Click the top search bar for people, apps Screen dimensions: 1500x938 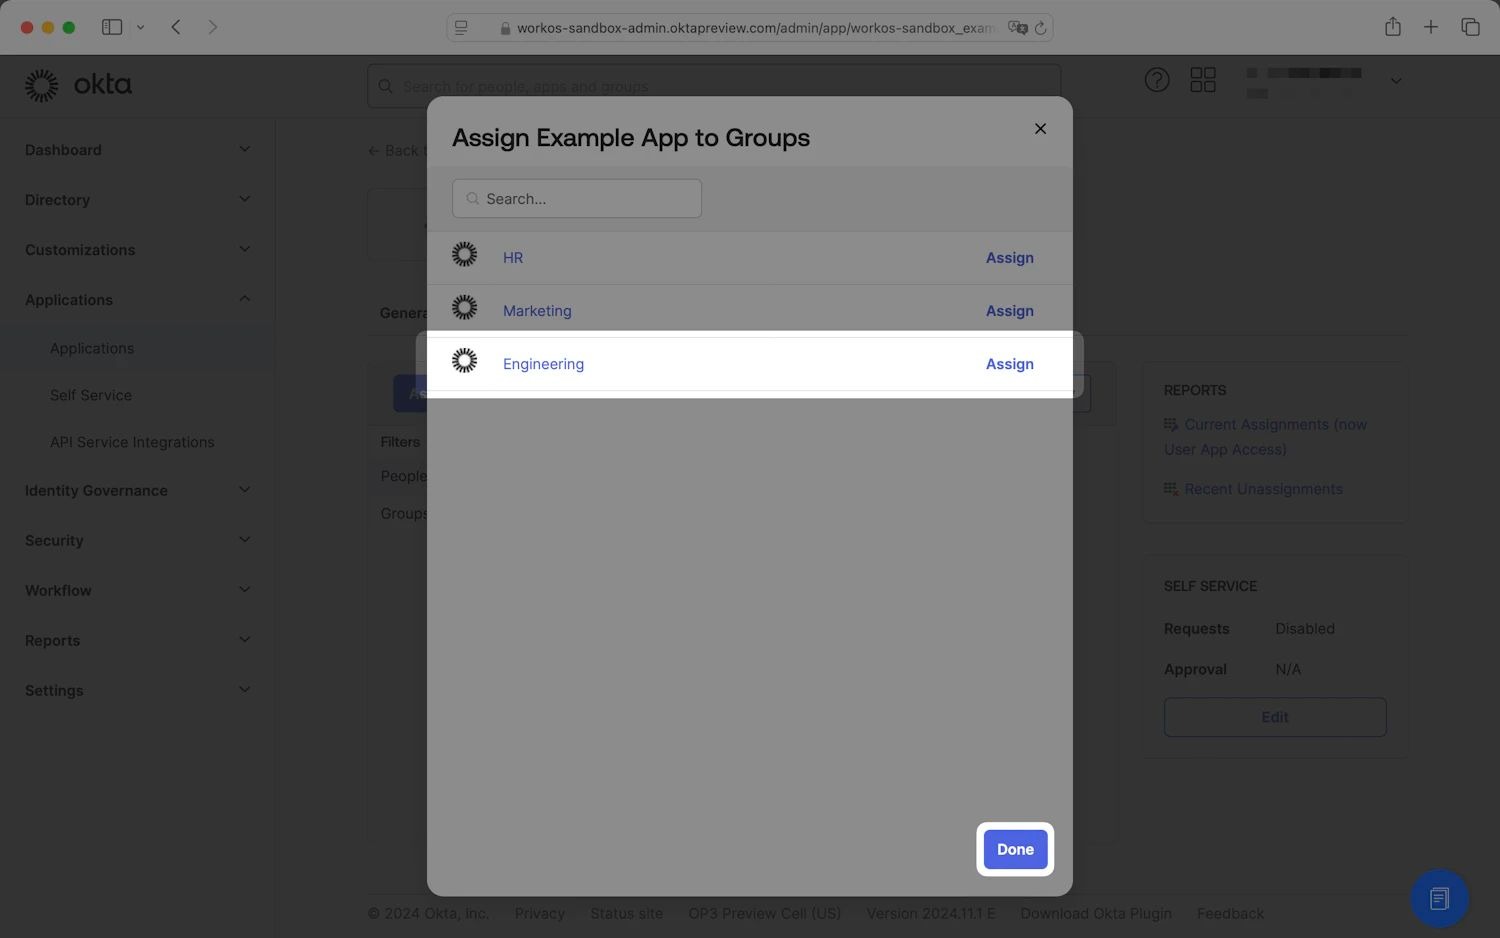point(714,85)
